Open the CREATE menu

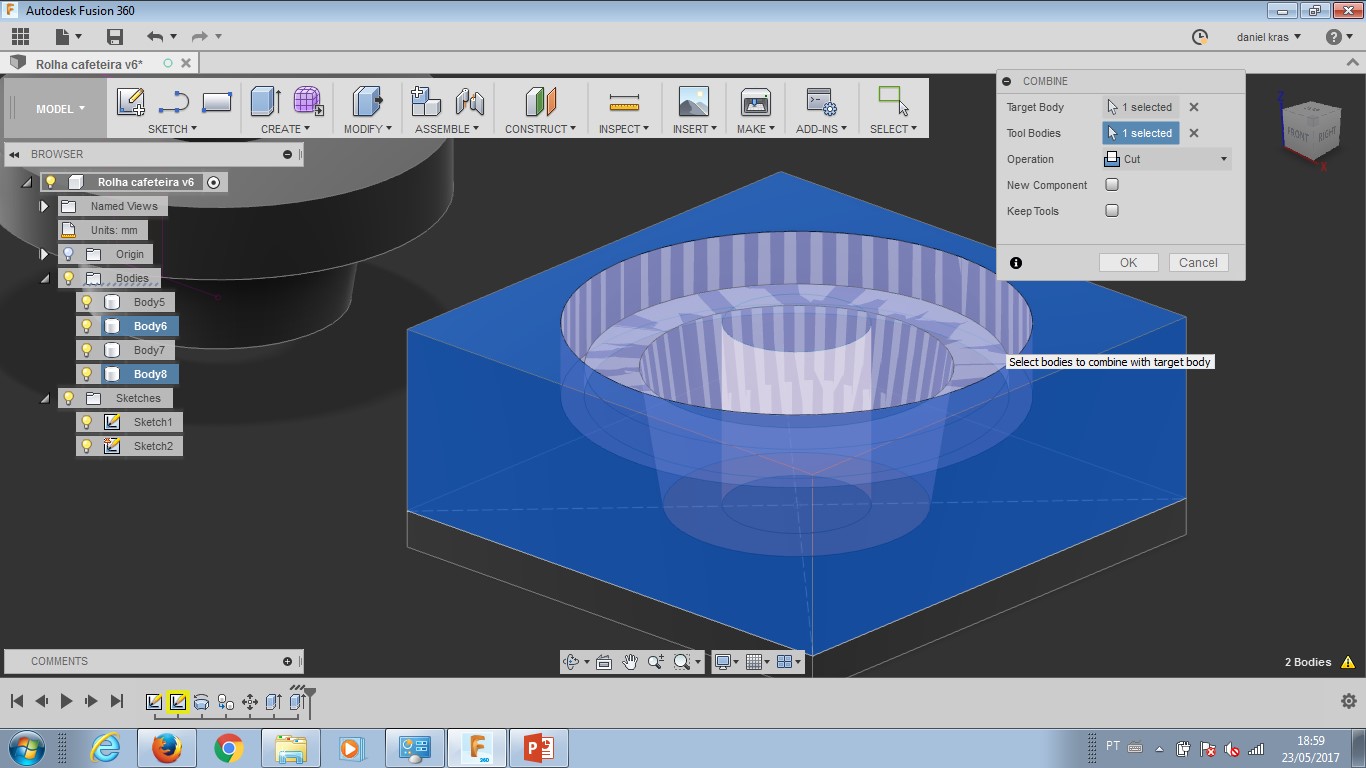[x=285, y=129]
